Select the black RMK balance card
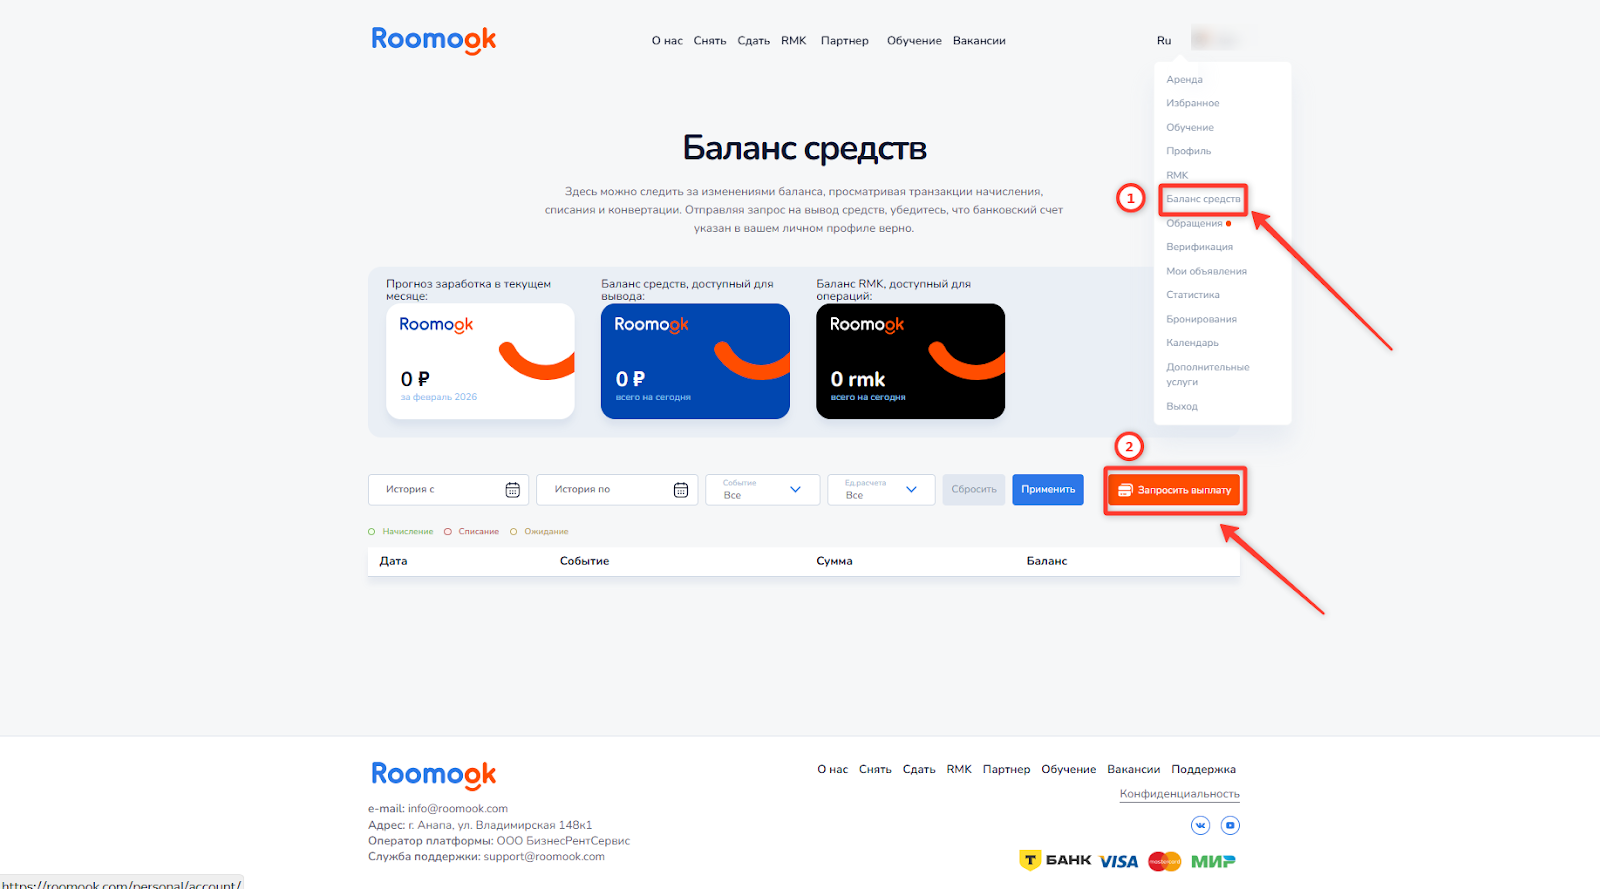 (910, 361)
